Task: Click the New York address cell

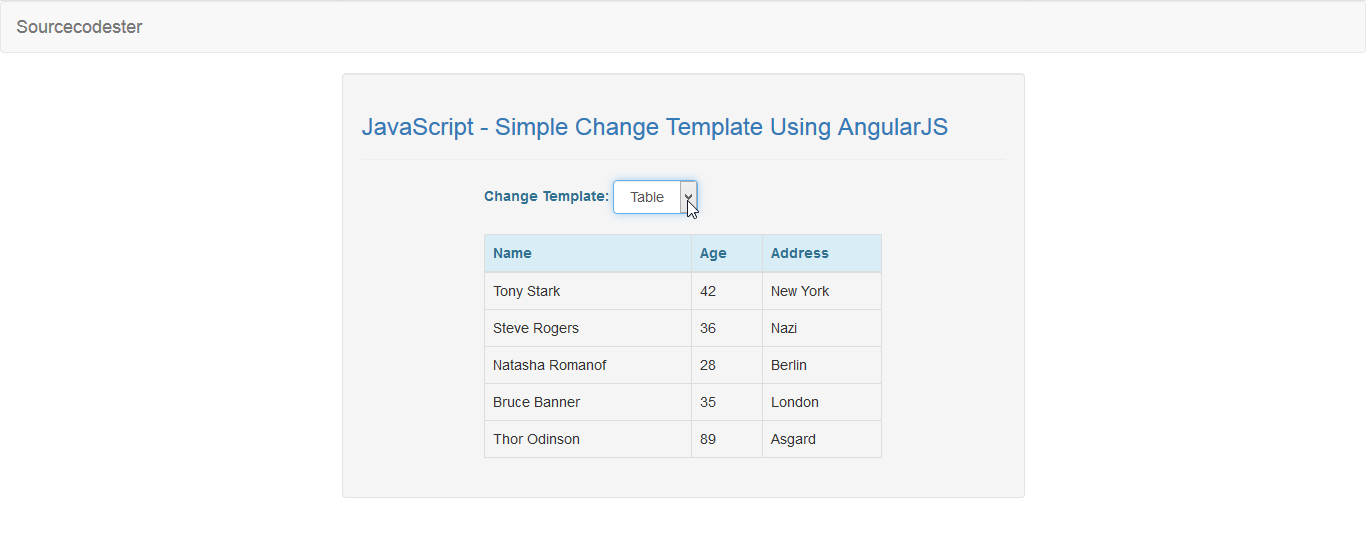Action: [x=822, y=291]
